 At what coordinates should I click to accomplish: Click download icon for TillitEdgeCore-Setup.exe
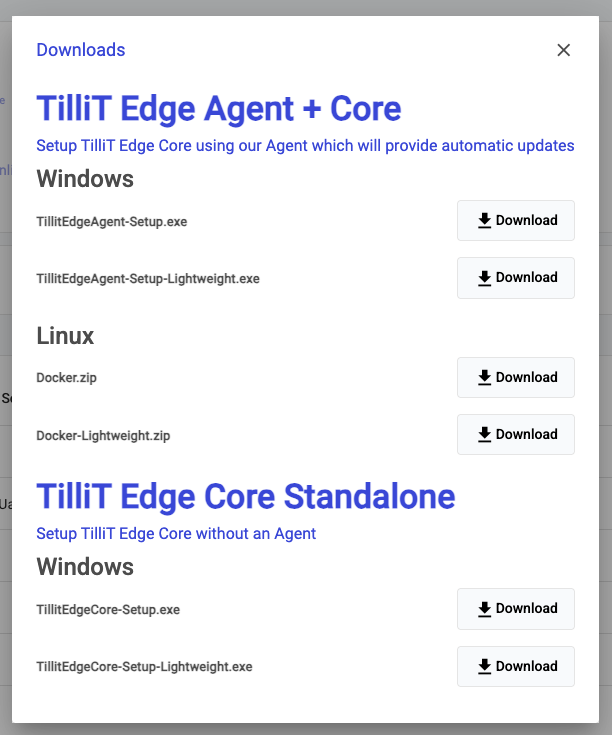[x=484, y=609]
